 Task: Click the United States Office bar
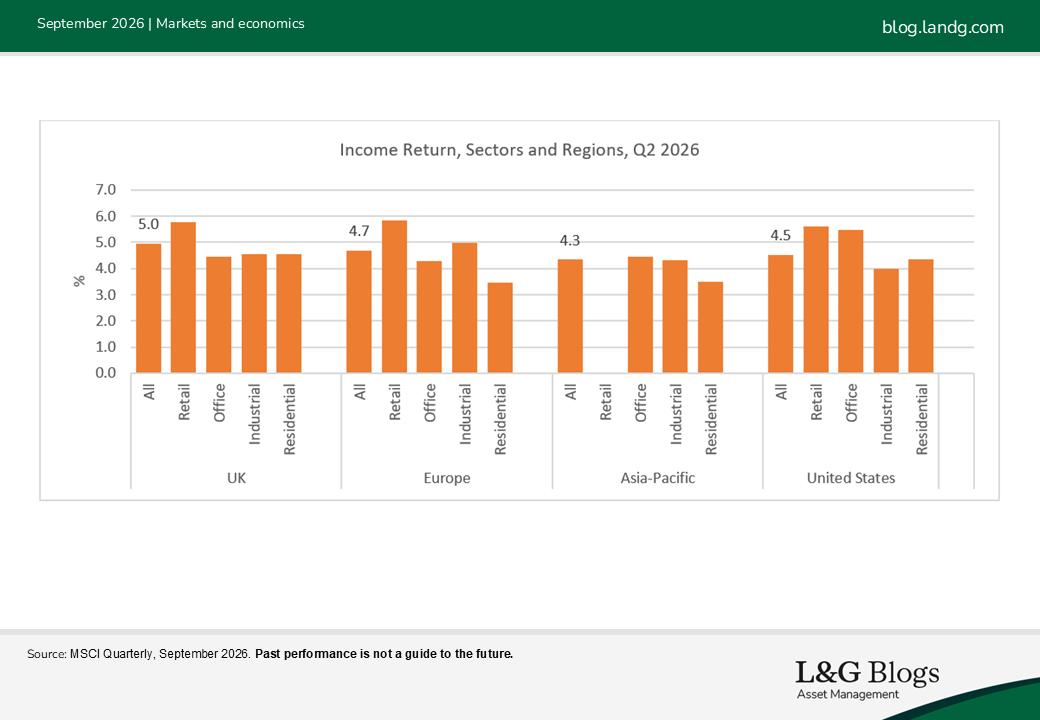tap(851, 302)
